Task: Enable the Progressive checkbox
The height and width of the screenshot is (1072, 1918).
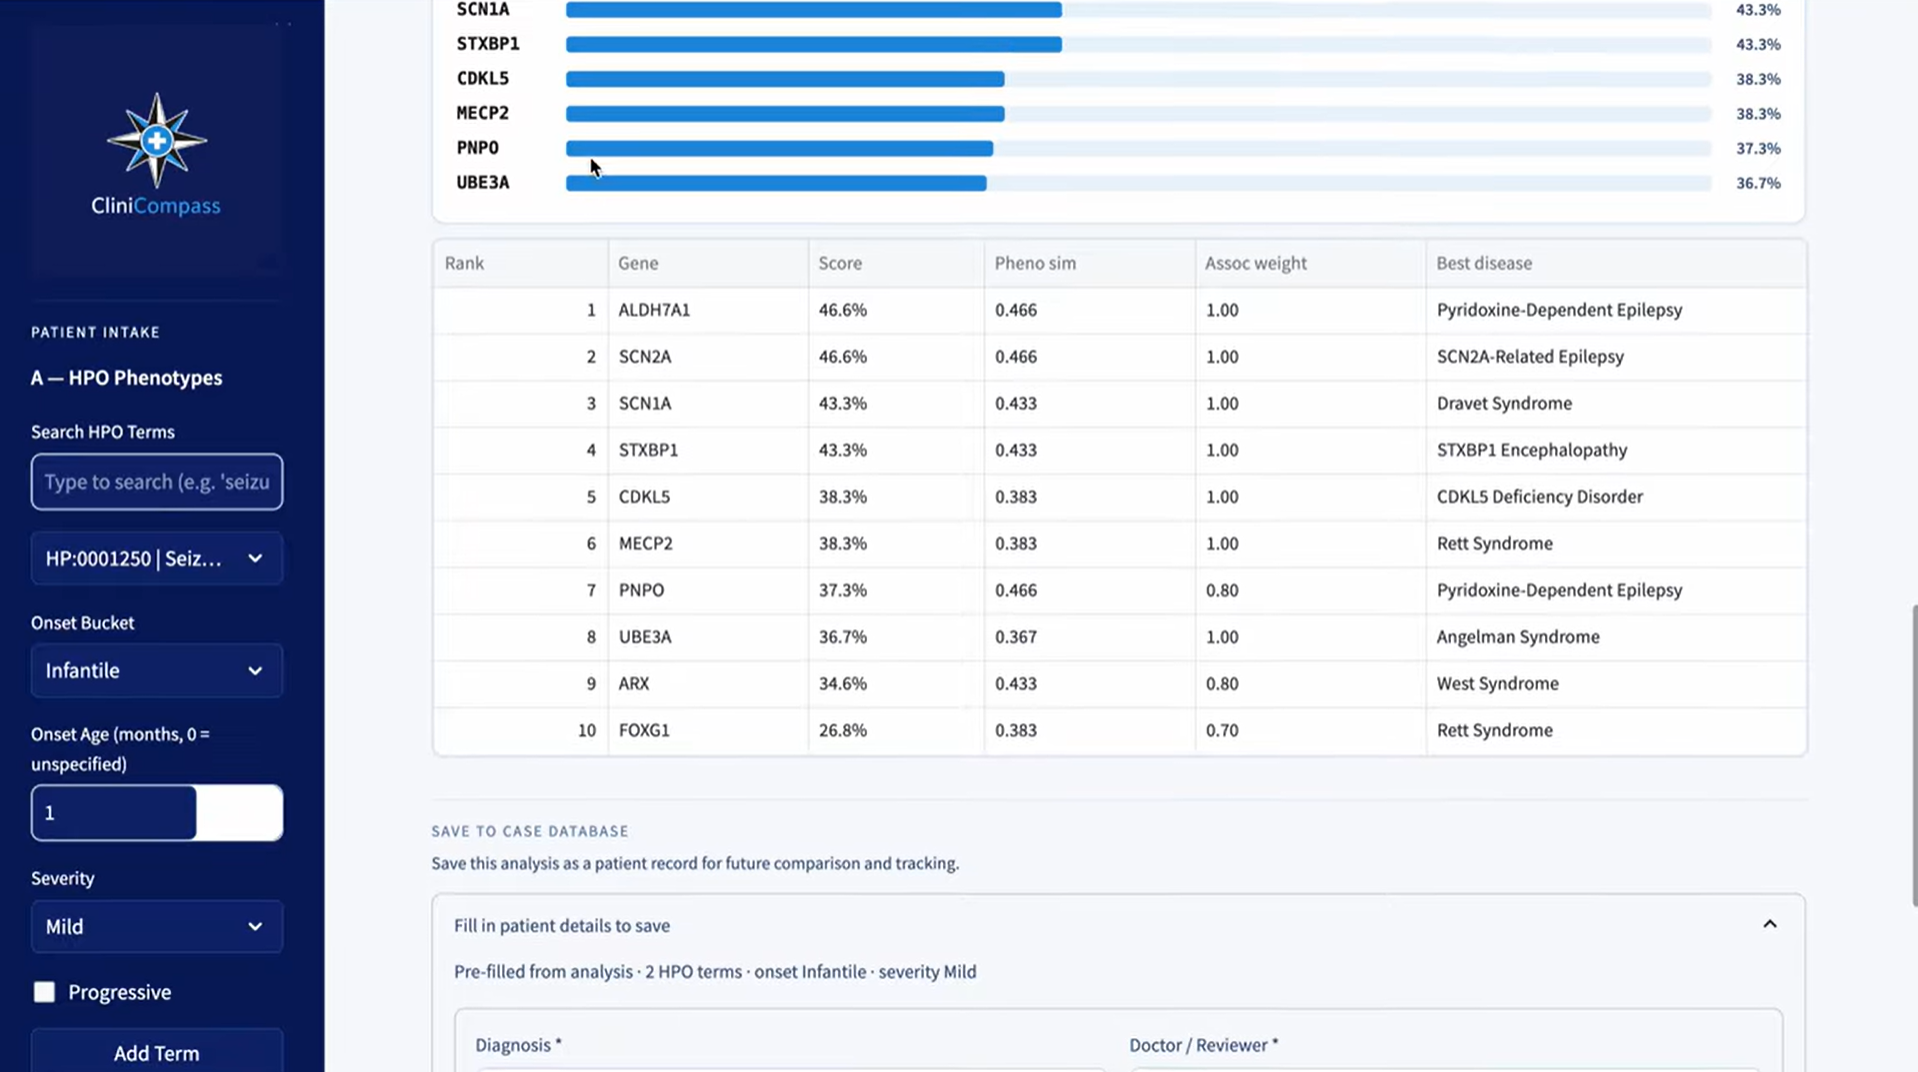Action: pos(44,992)
